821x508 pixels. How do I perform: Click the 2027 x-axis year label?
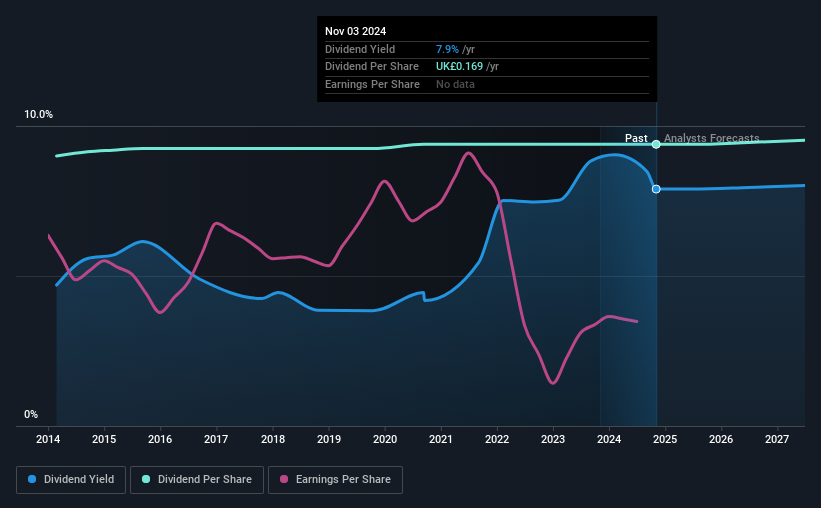777,439
